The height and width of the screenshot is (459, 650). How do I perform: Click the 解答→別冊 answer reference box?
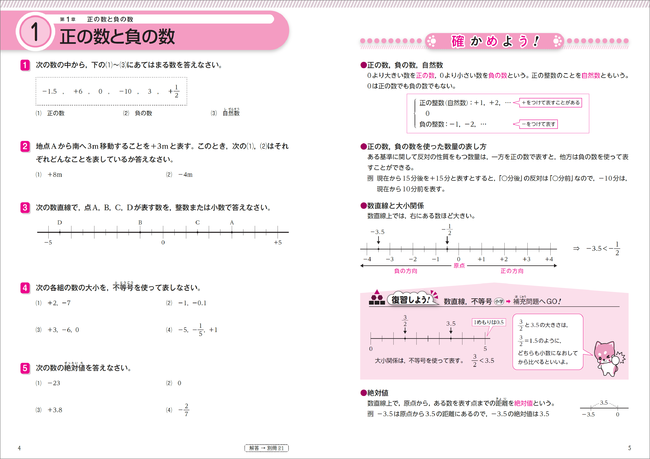tap(267, 448)
